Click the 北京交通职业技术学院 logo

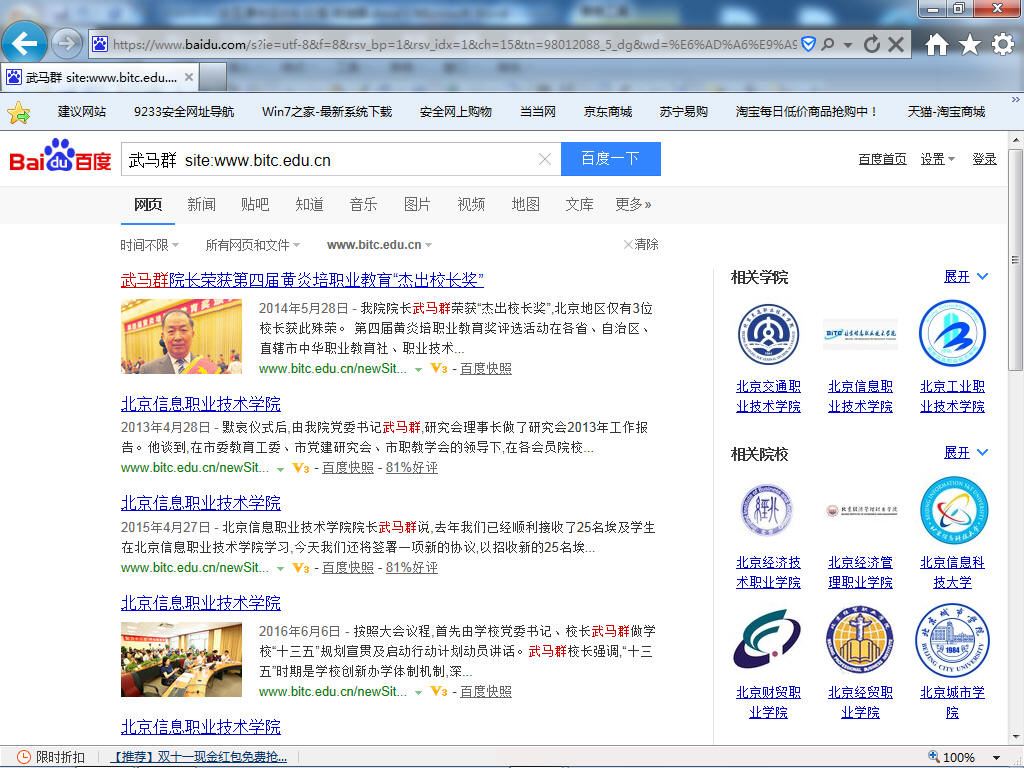tap(768, 334)
